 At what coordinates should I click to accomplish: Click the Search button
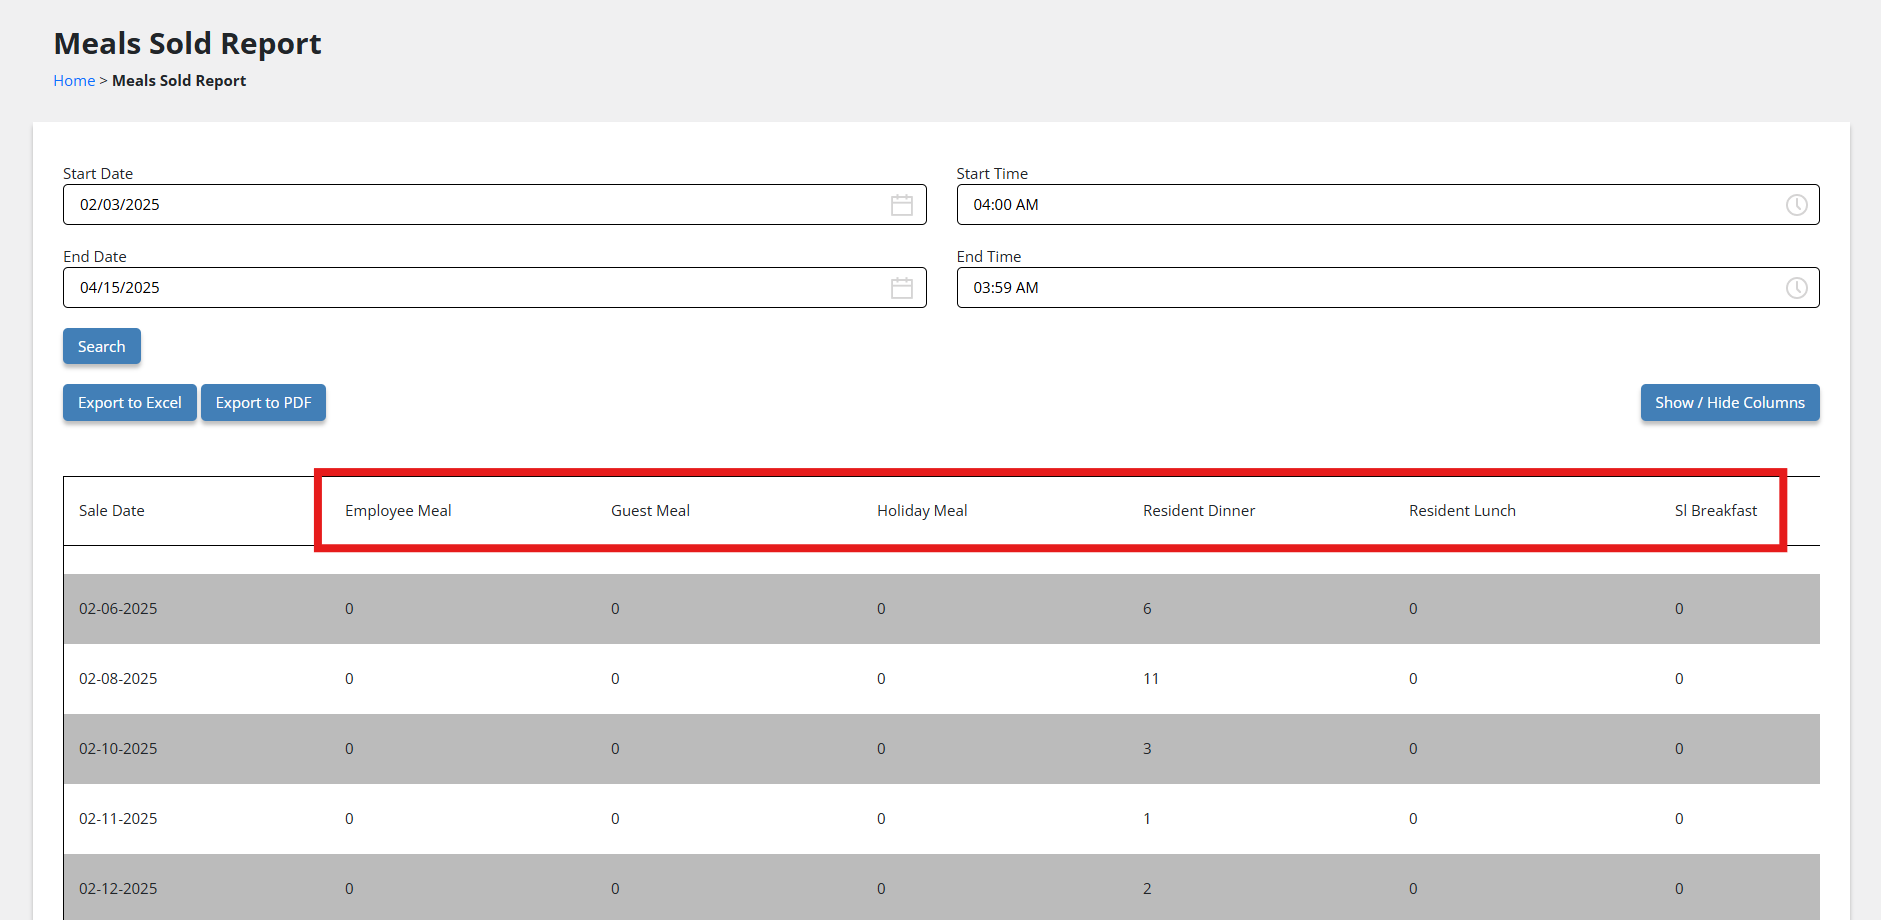[102, 347]
